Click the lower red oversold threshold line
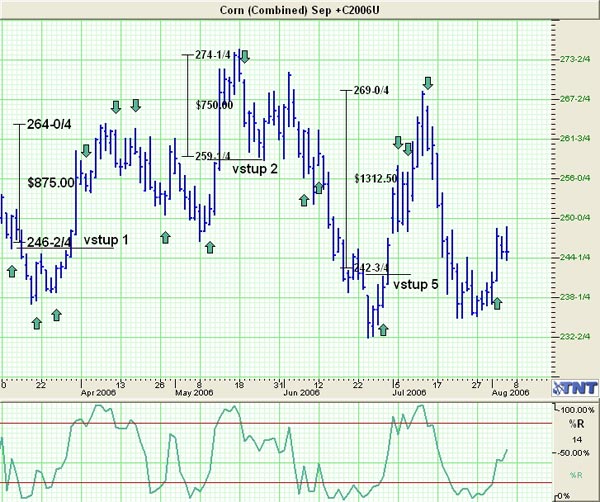The image size is (600, 502). 276,483
